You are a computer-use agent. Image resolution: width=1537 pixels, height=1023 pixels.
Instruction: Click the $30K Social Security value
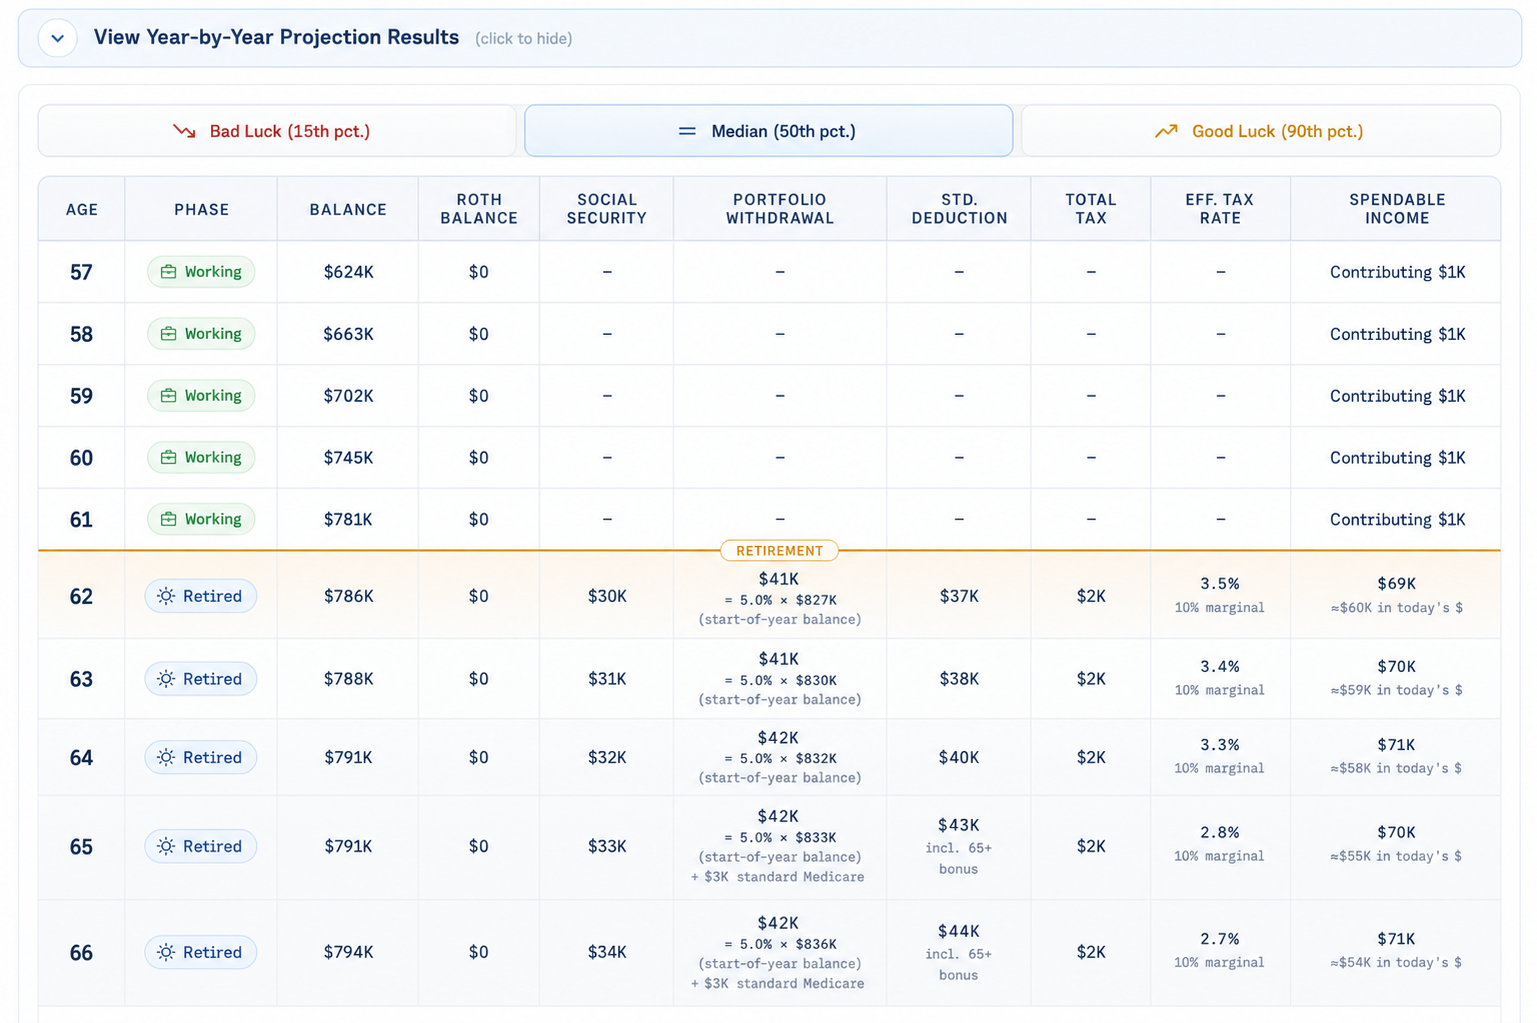click(607, 596)
